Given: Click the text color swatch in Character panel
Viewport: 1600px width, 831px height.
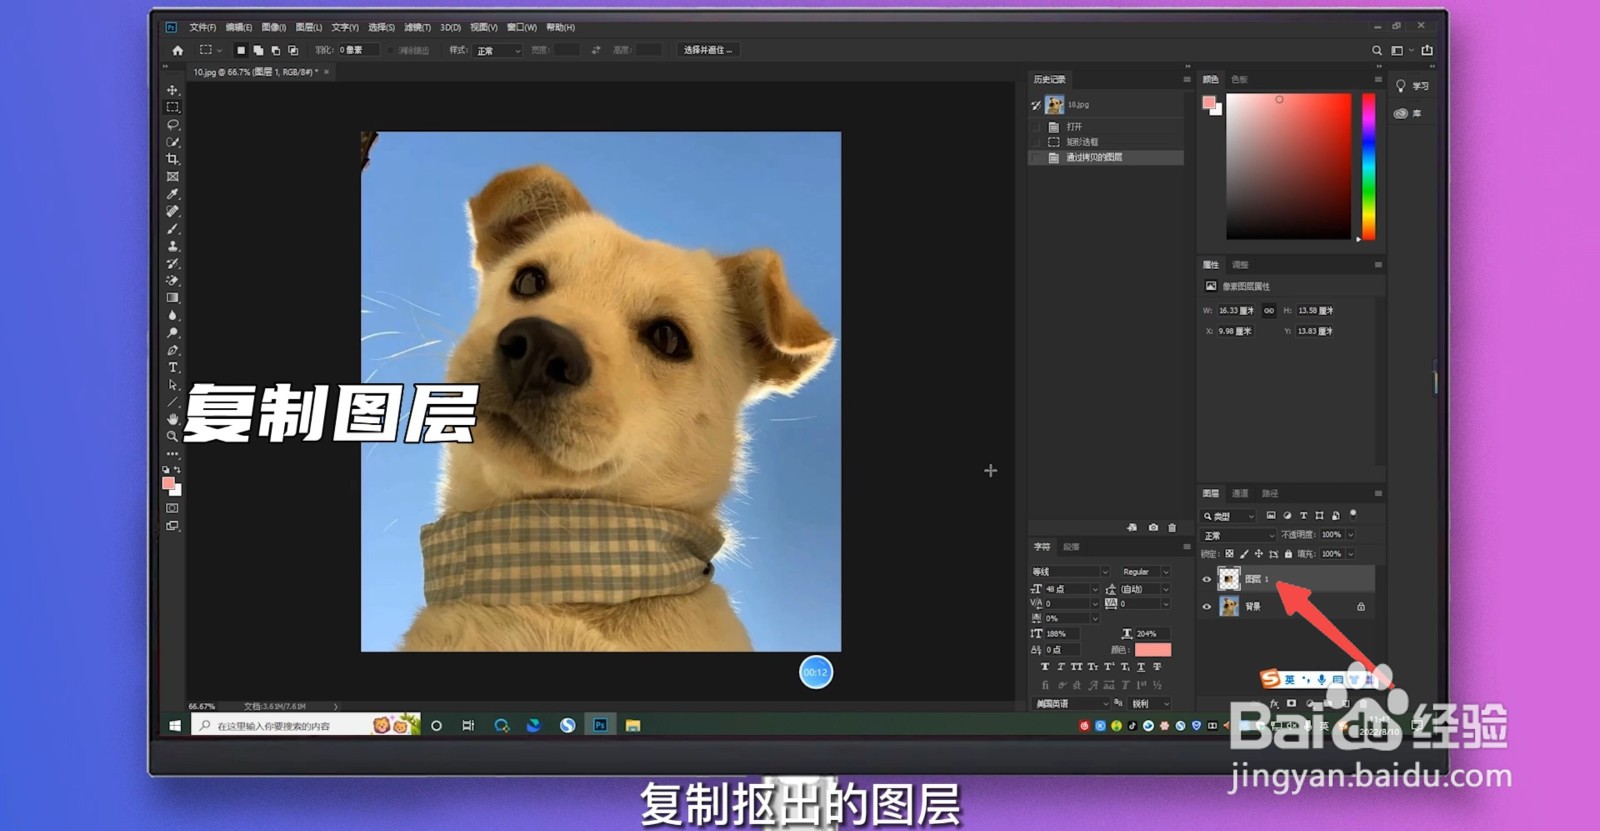Looking at the screenshot, I should pos(1152,650).
